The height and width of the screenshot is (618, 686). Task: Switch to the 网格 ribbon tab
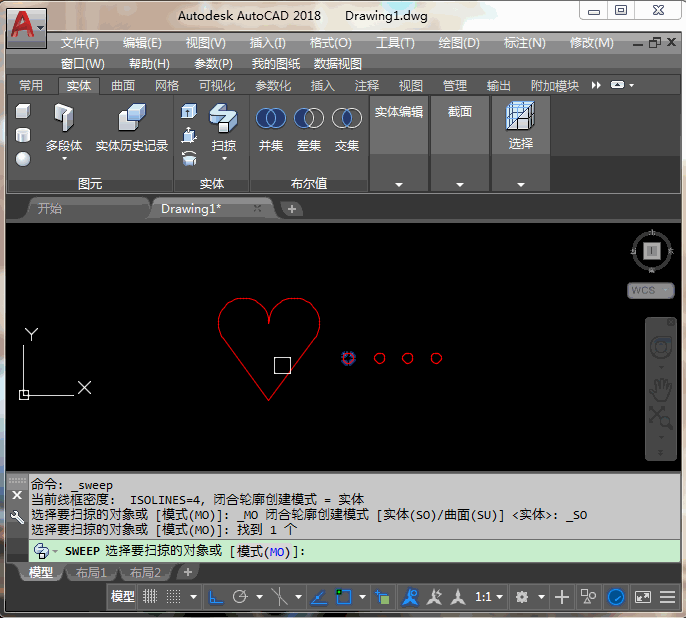167,85
